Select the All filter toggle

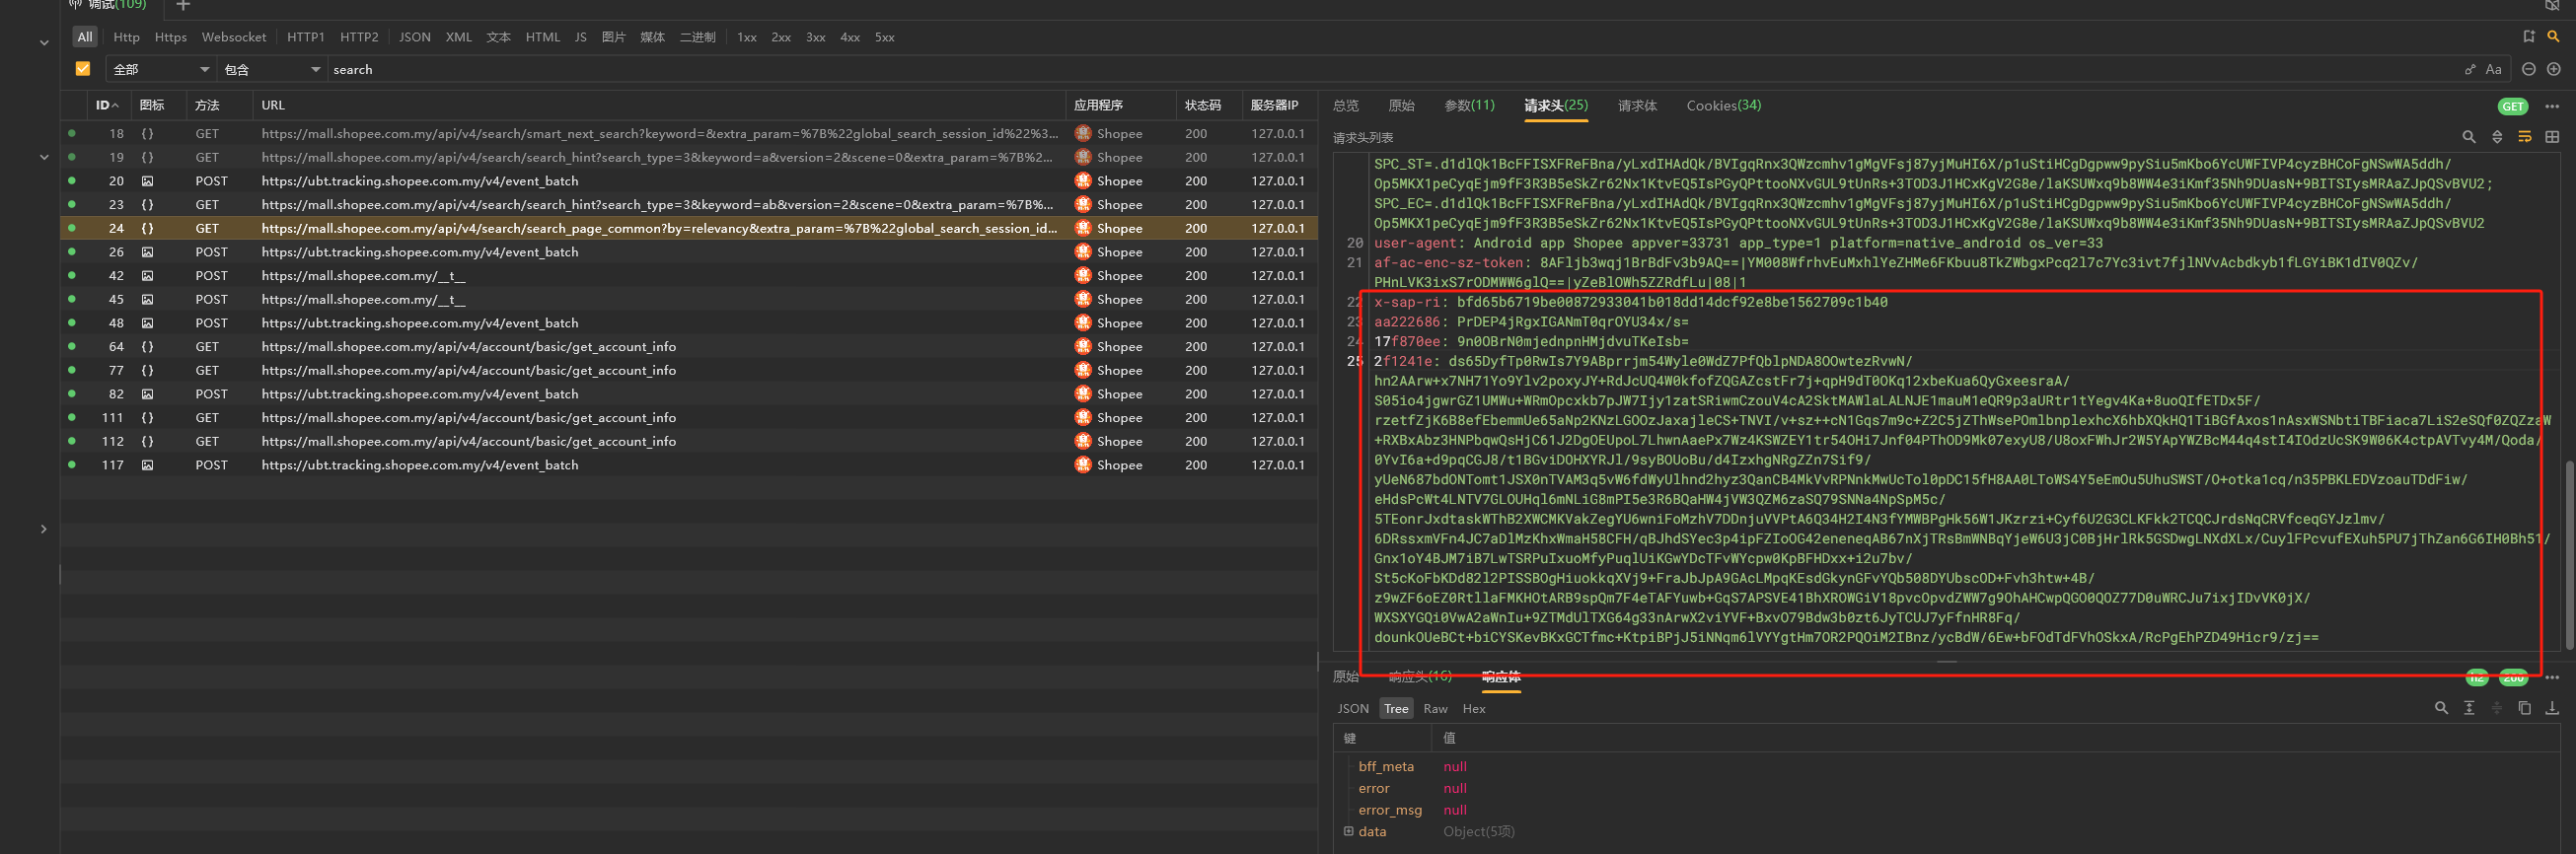[x=85, y=37]
